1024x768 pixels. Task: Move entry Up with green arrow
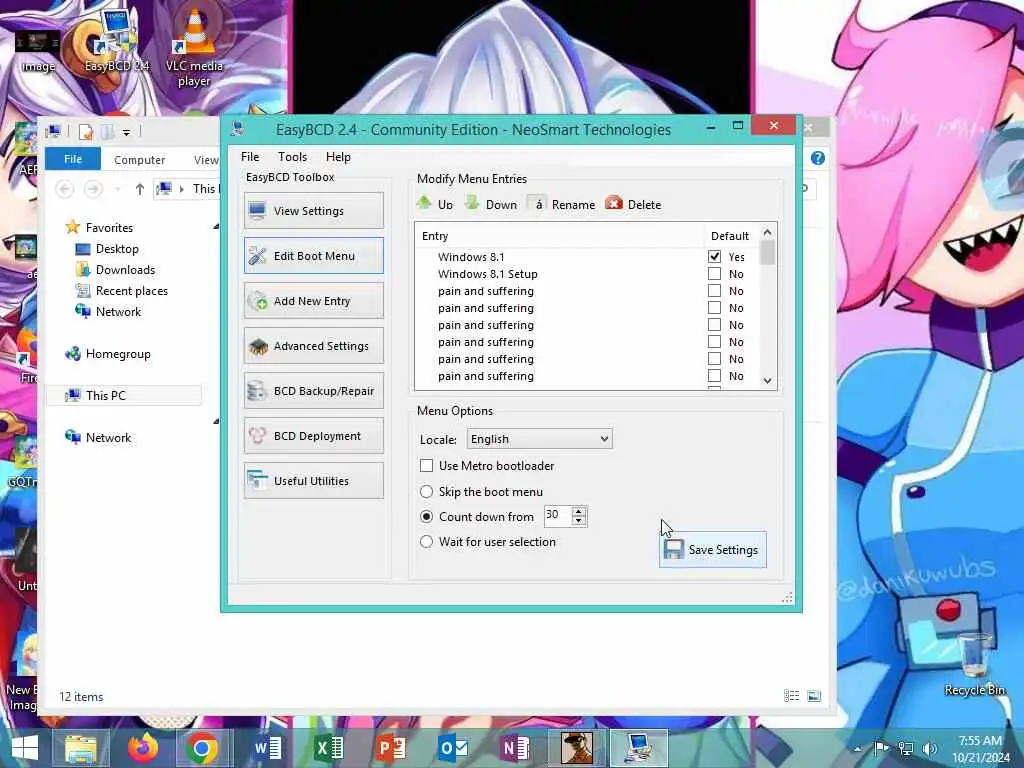pos(435,204)
